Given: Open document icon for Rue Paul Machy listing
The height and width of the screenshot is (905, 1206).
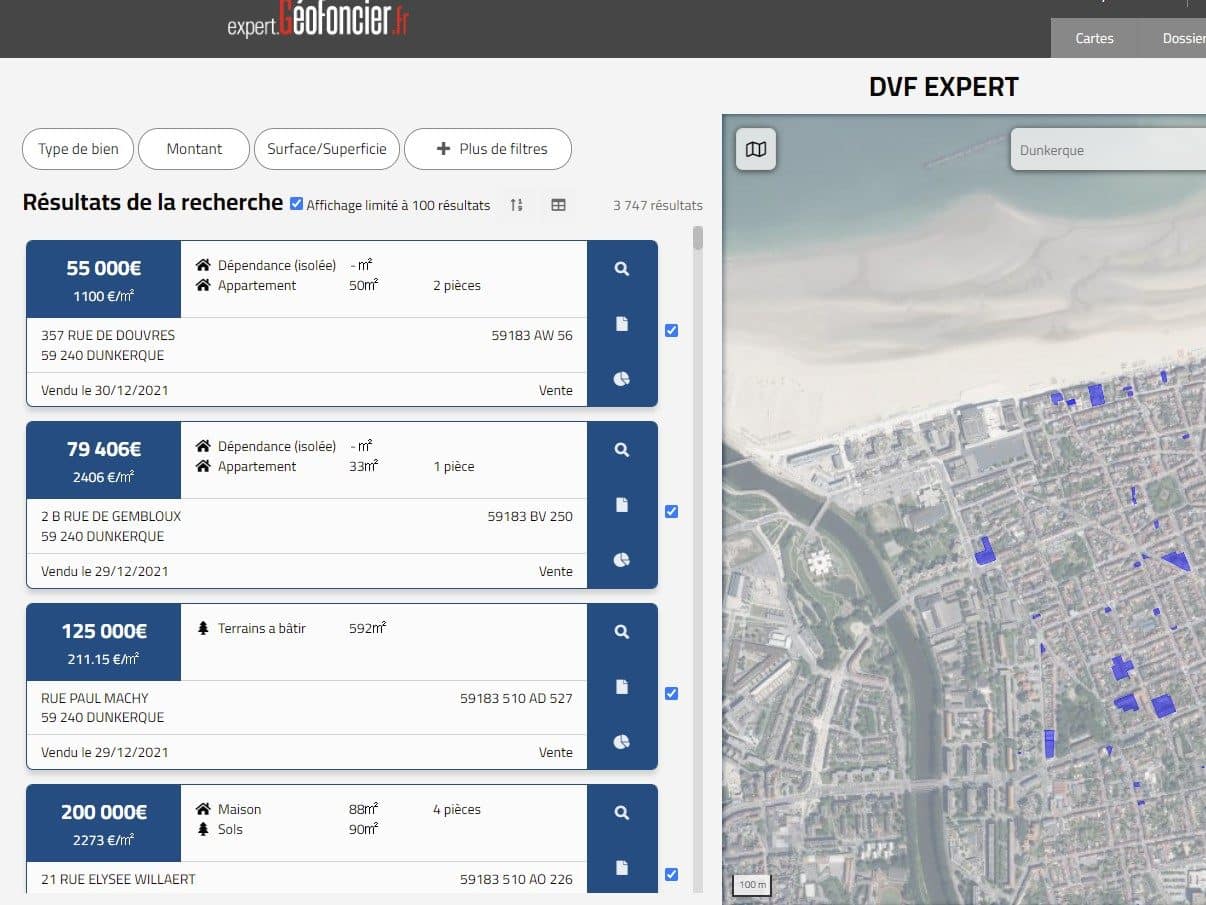Looking at the screenshot, I should (x=621, y=687).
